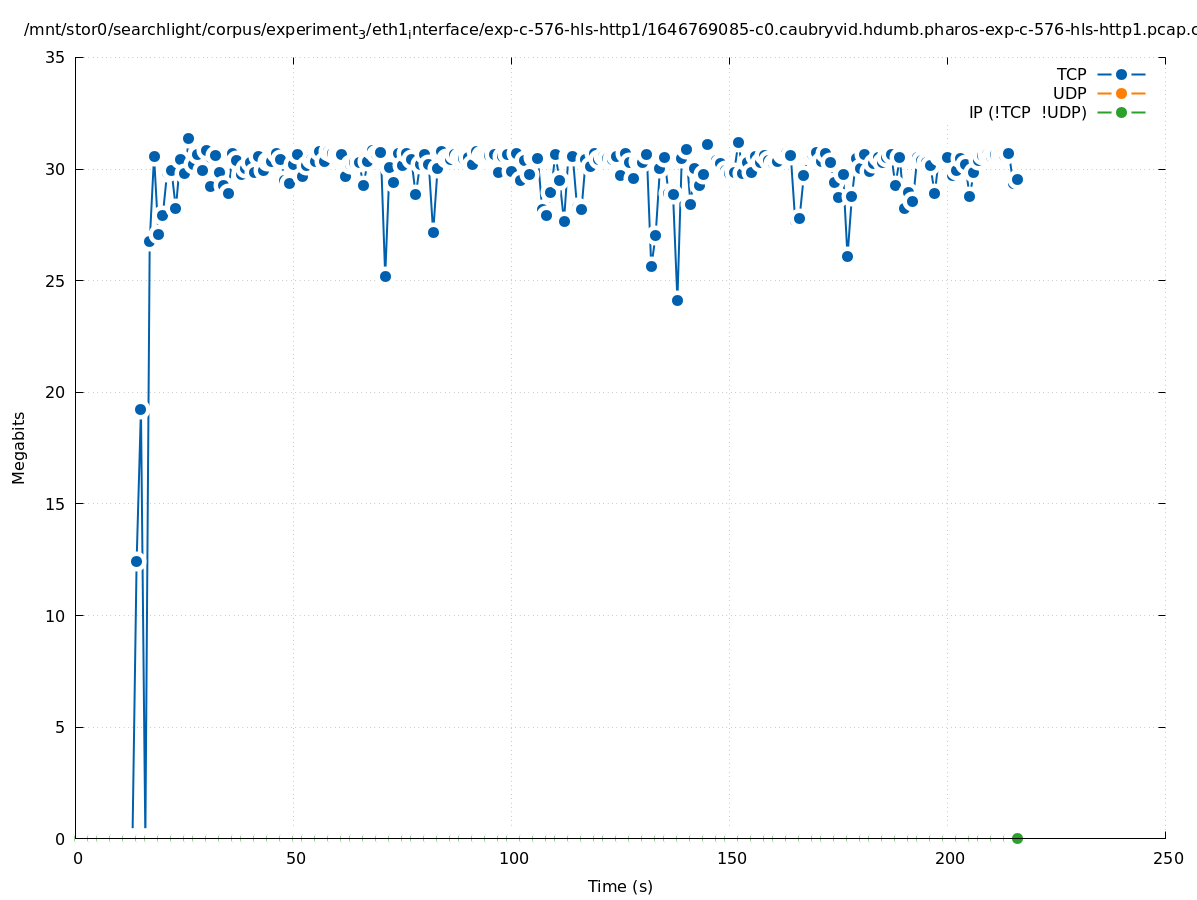Click the 100 tick label on the x-axis

tap(512, 858)
